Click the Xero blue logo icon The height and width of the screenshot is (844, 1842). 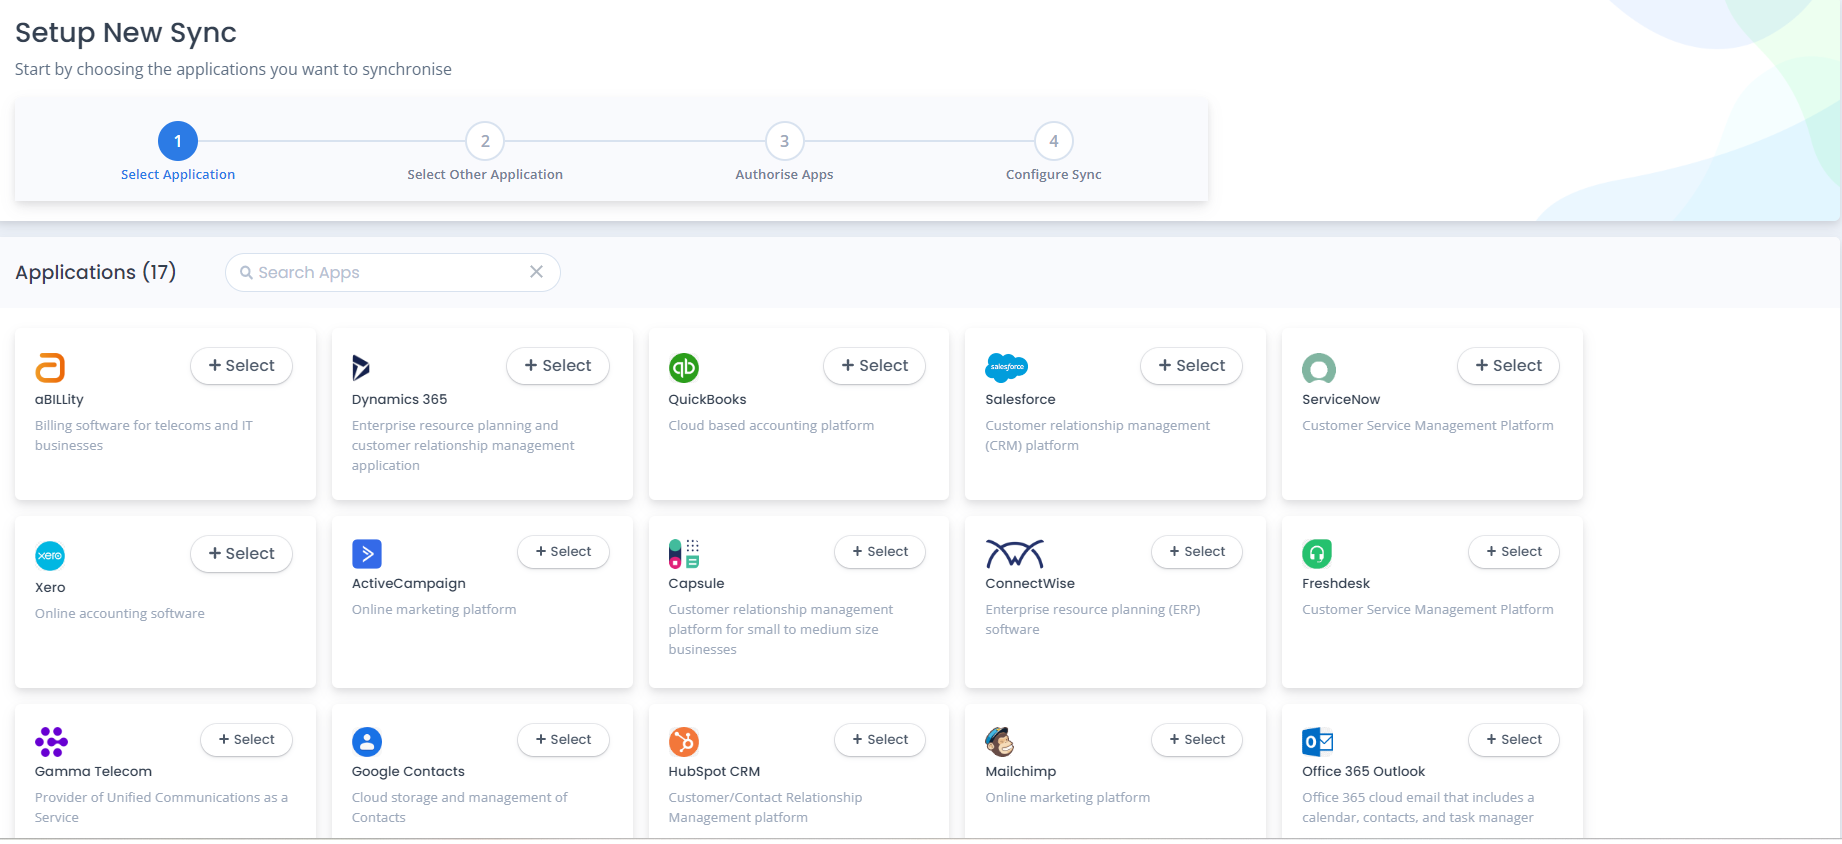click(50, 555)
